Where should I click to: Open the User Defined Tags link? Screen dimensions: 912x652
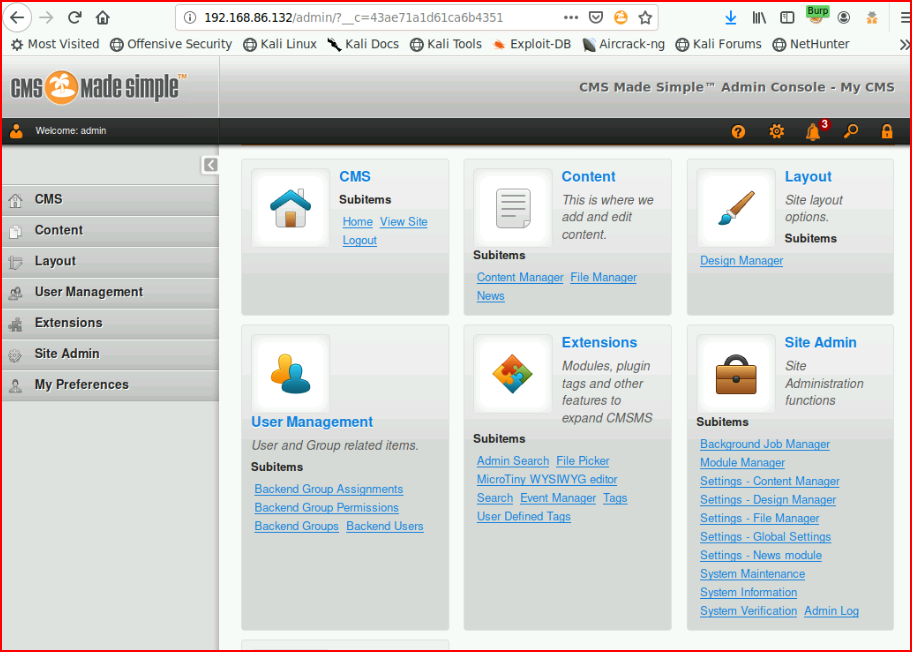tap(523, 516)
